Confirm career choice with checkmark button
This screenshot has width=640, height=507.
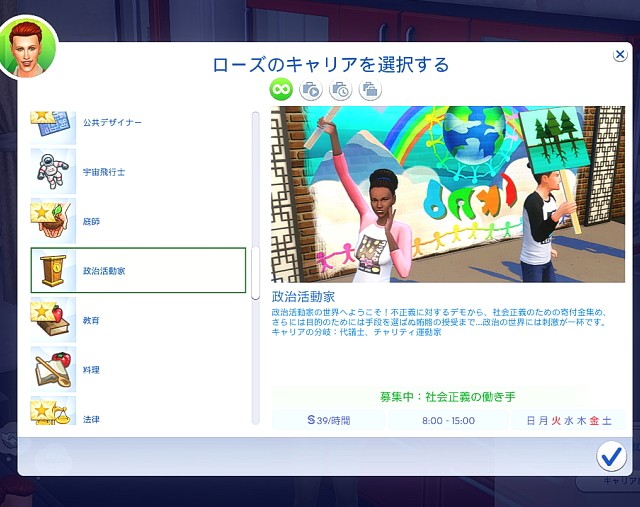click(x=611, y=456)
